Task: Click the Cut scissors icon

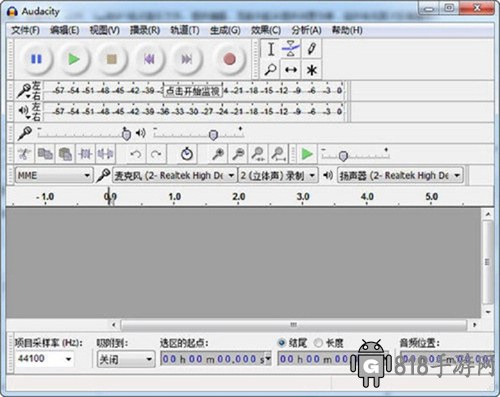Action: (25, 154)
